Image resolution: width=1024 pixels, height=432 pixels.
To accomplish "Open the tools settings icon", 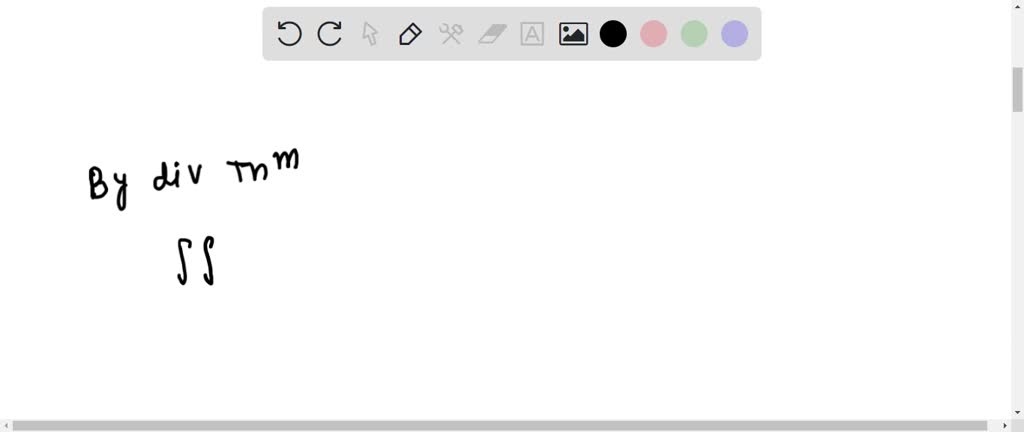I will [x=451, y=34].
